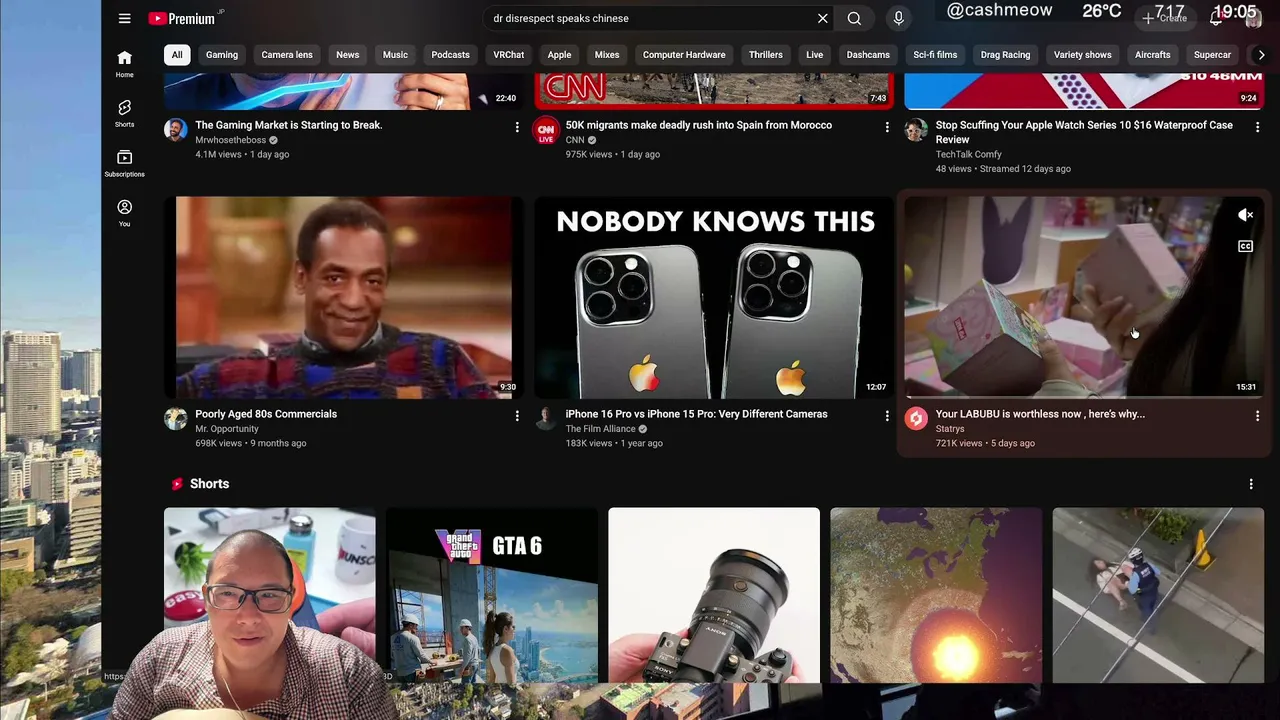Open options for the LABUBU video
Screen dimensions: 1280x720
[x=1257, y=416]
